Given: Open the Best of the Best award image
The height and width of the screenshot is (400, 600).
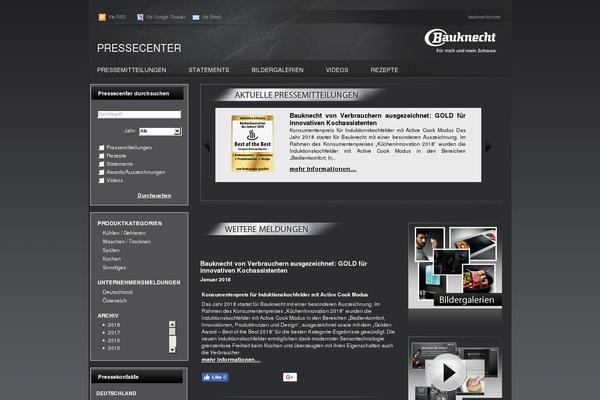Looking at the screenshot, I should click(x=253, y=144).
